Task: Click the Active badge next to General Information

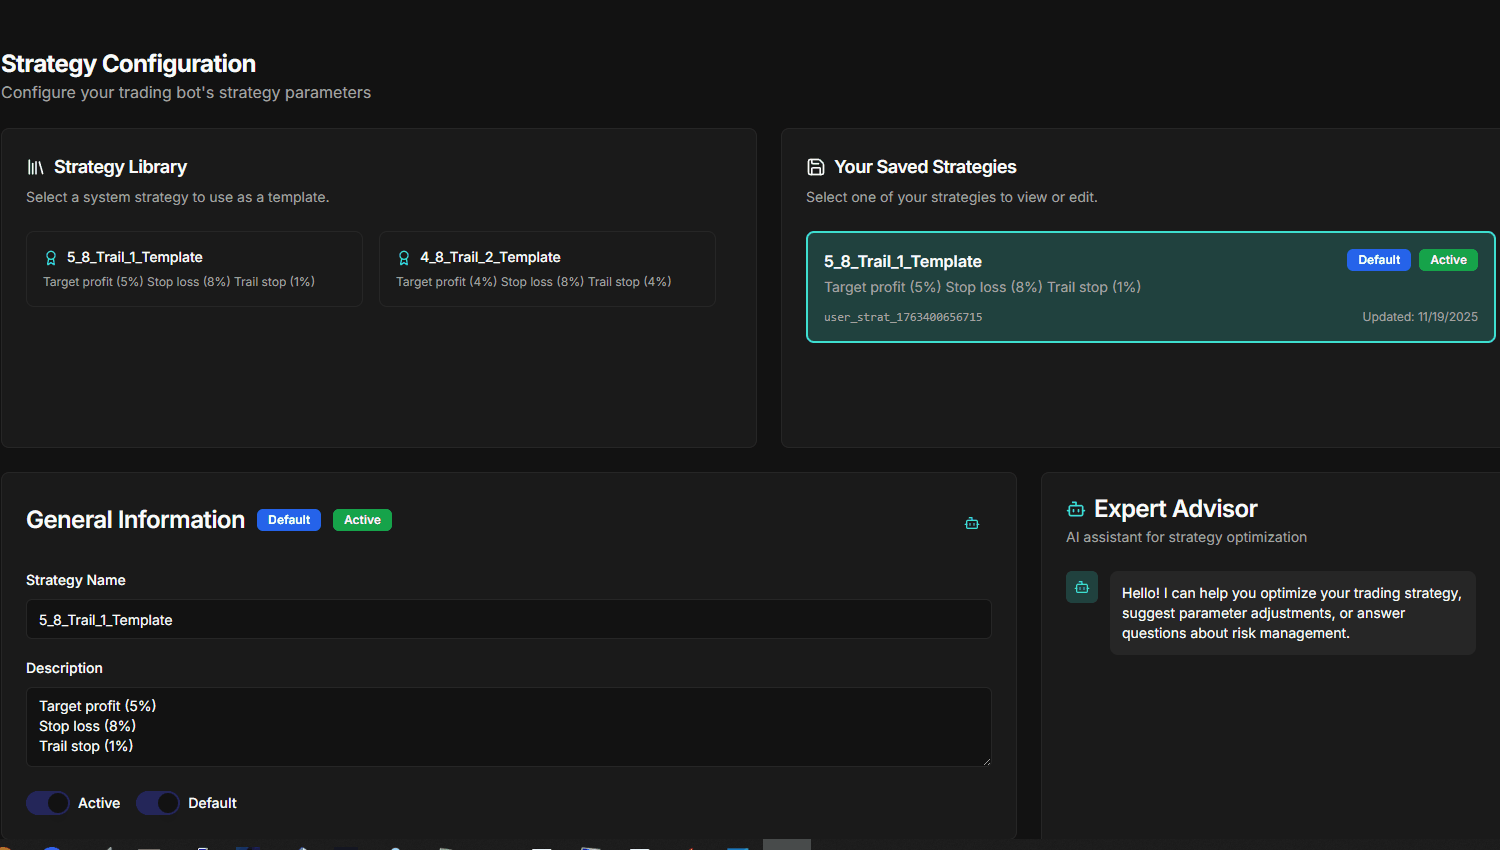Action: [362, 520]
